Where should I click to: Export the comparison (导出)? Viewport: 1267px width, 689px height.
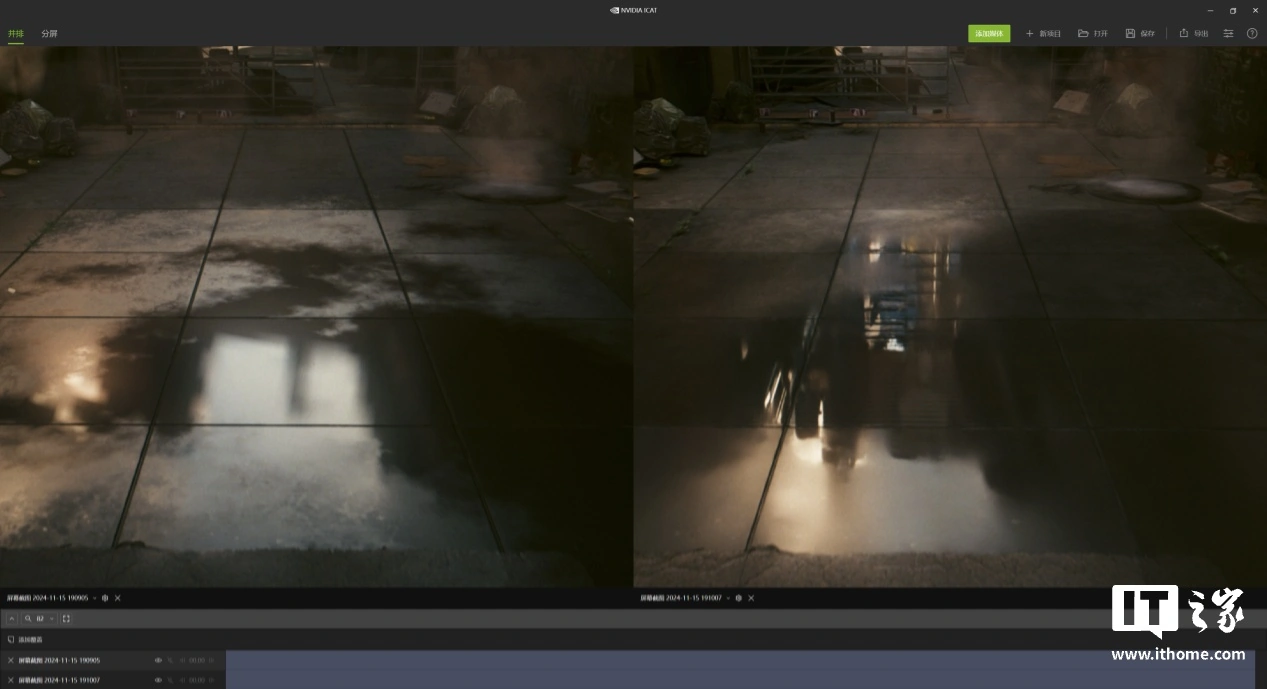pos(1193,33)
